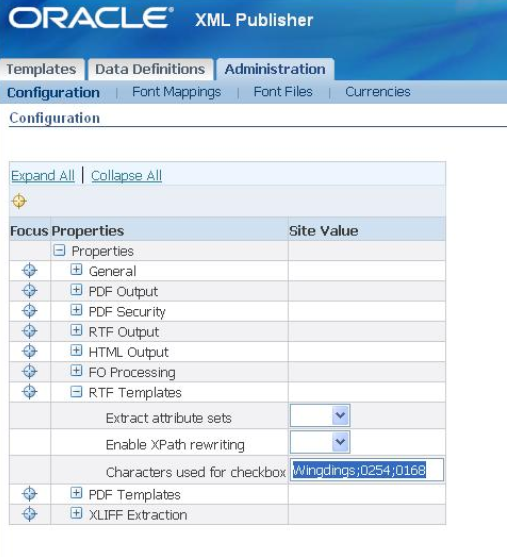507x557 pixels.
Task: Focus on the General properties row
Action: 29,271
